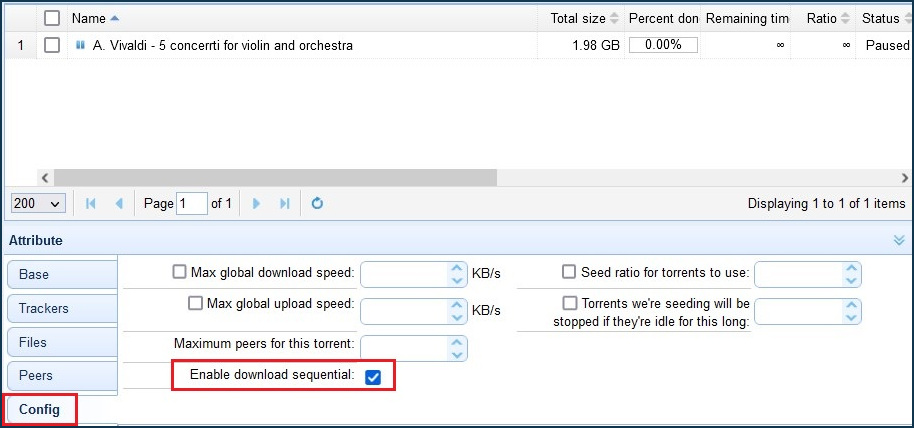Viewport: 914px width, 428px height.
Task: Refresh the torrent list
Action: point(317,204)
